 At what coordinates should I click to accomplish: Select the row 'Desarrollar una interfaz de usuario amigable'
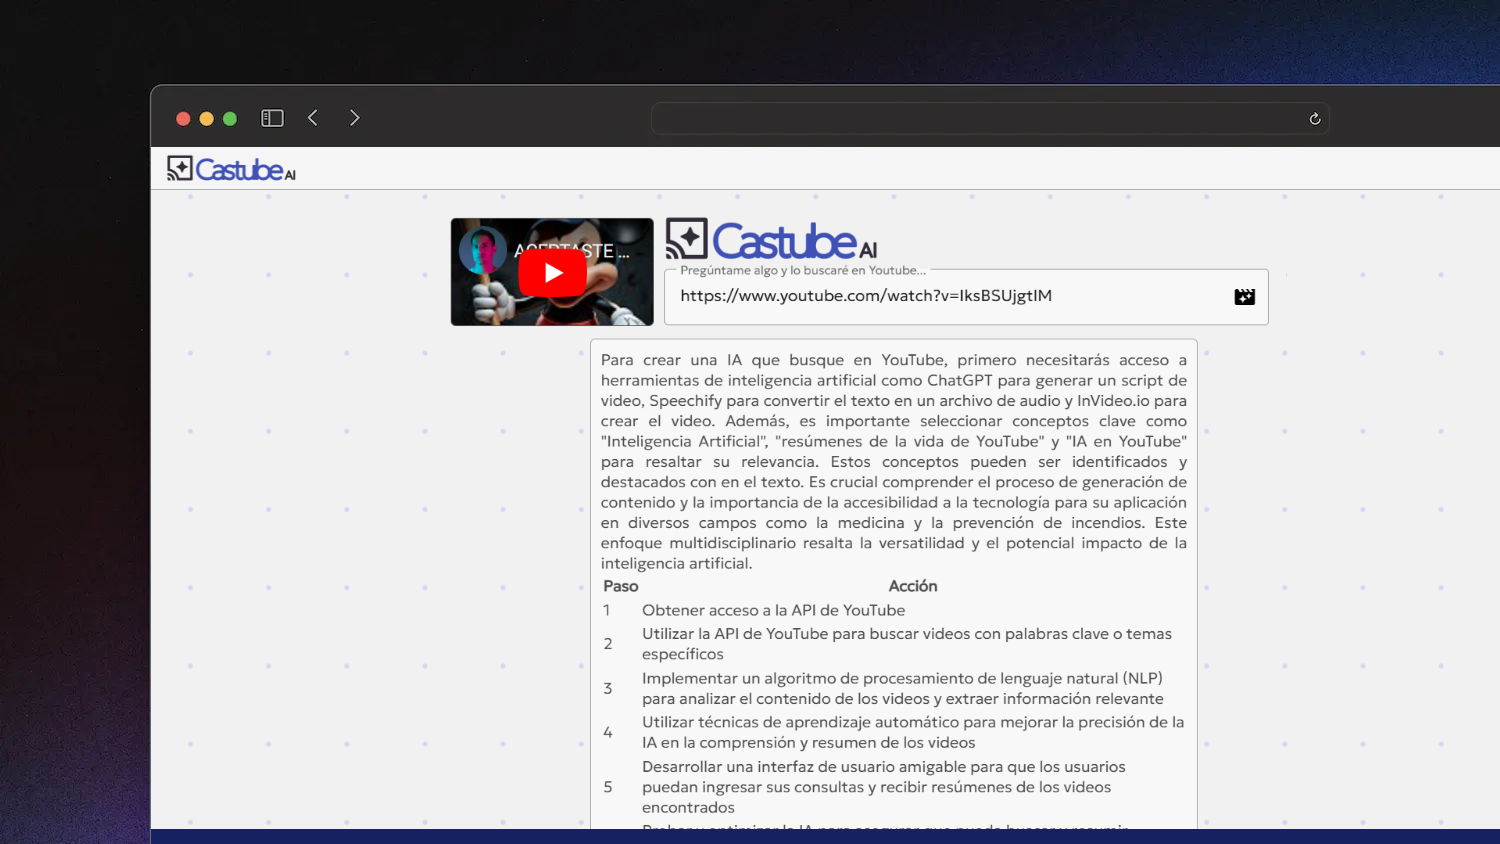[894, 787]
